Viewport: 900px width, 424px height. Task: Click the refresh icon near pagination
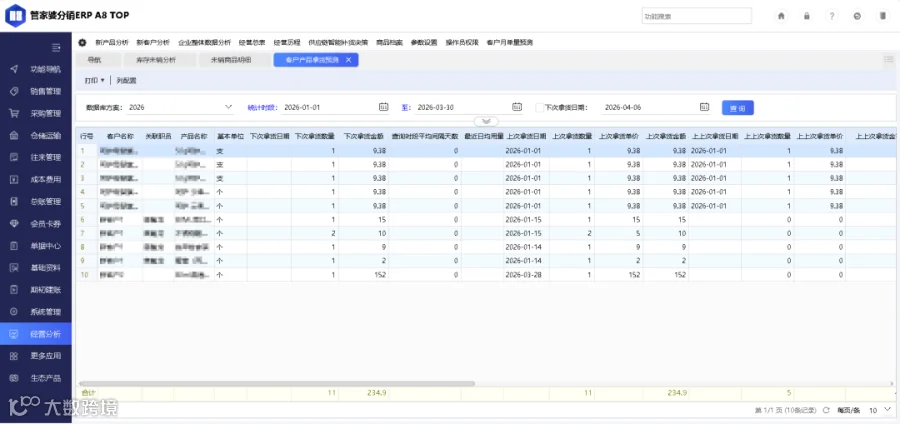point(826,410)
